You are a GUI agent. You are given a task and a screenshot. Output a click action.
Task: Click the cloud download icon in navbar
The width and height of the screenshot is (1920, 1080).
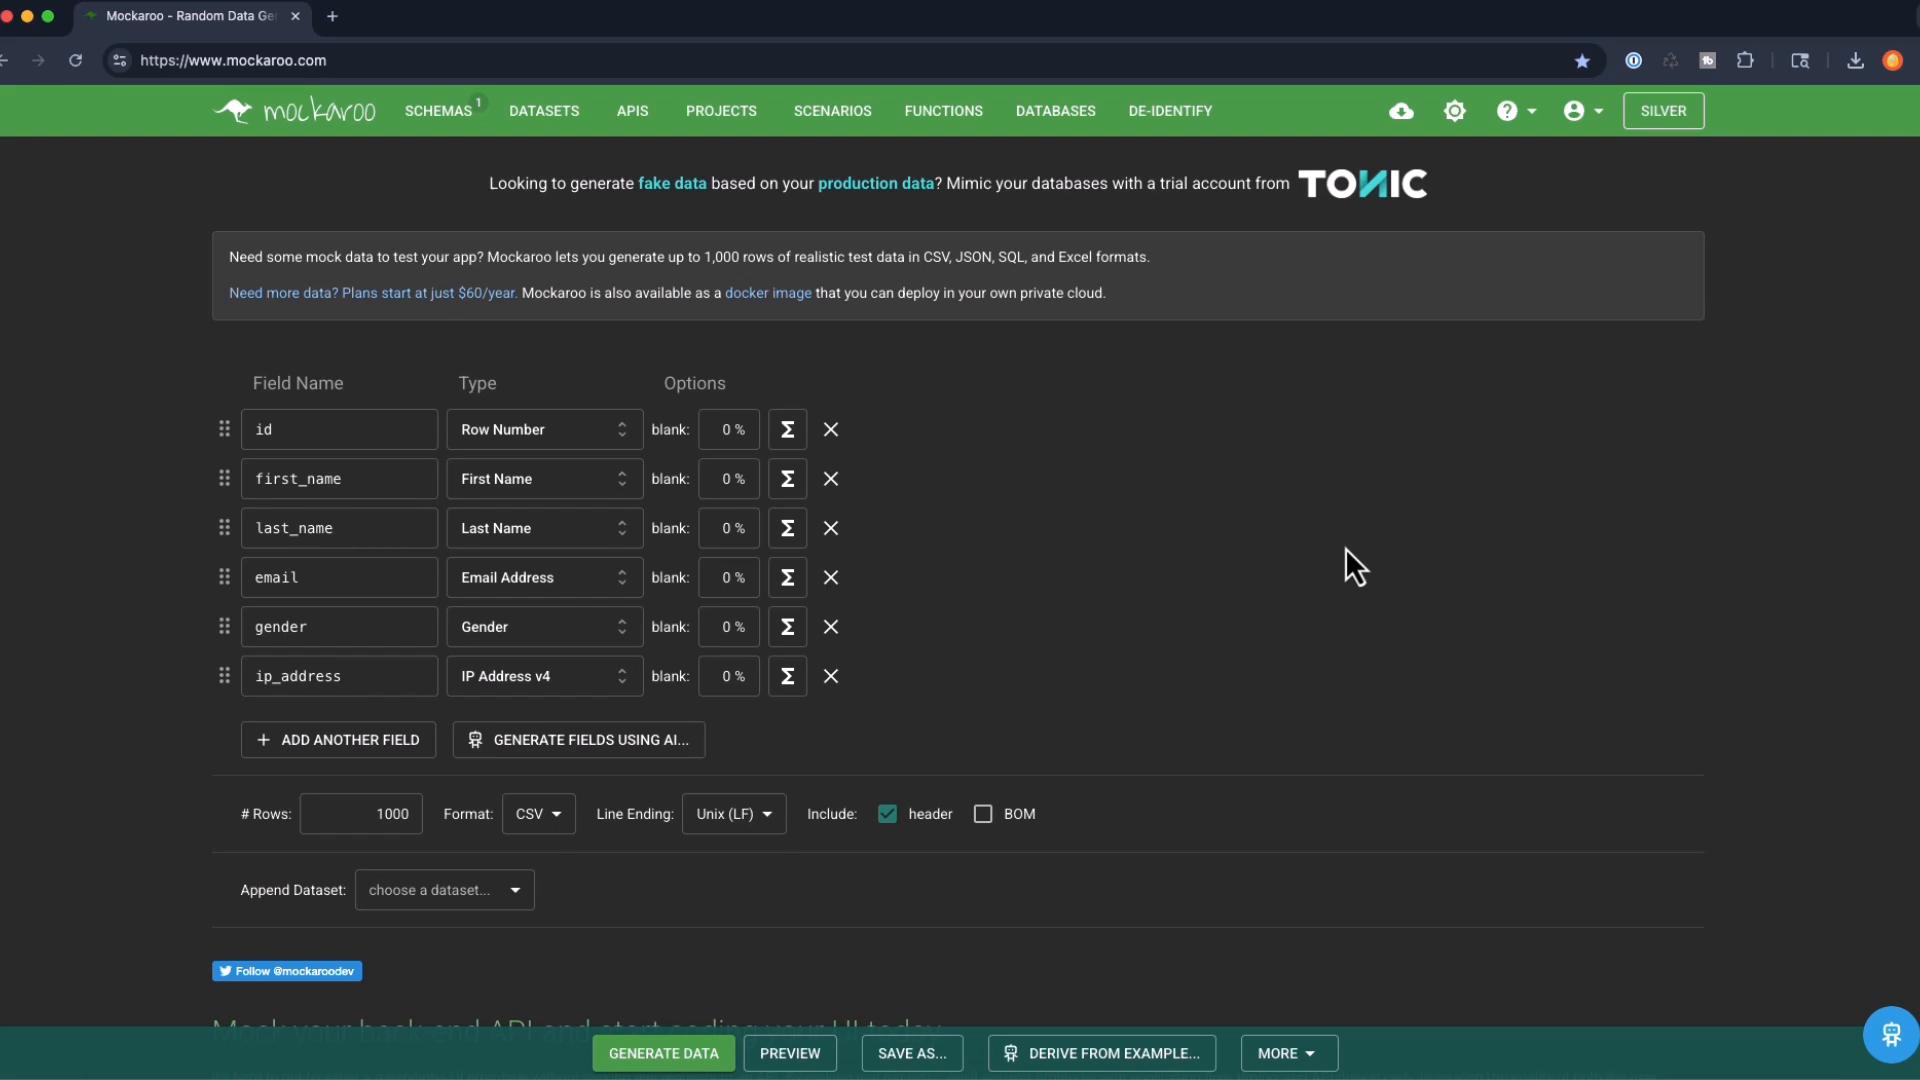(x=1401, y=111)
